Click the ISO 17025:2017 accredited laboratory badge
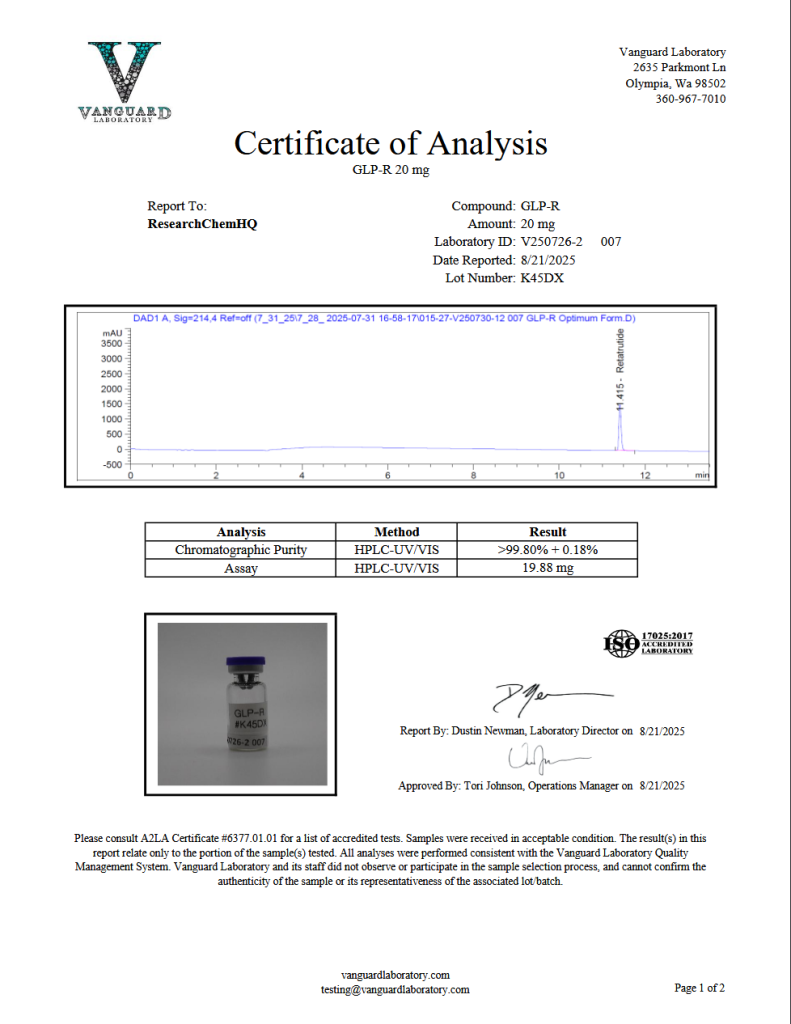 (x=648, y=643)
